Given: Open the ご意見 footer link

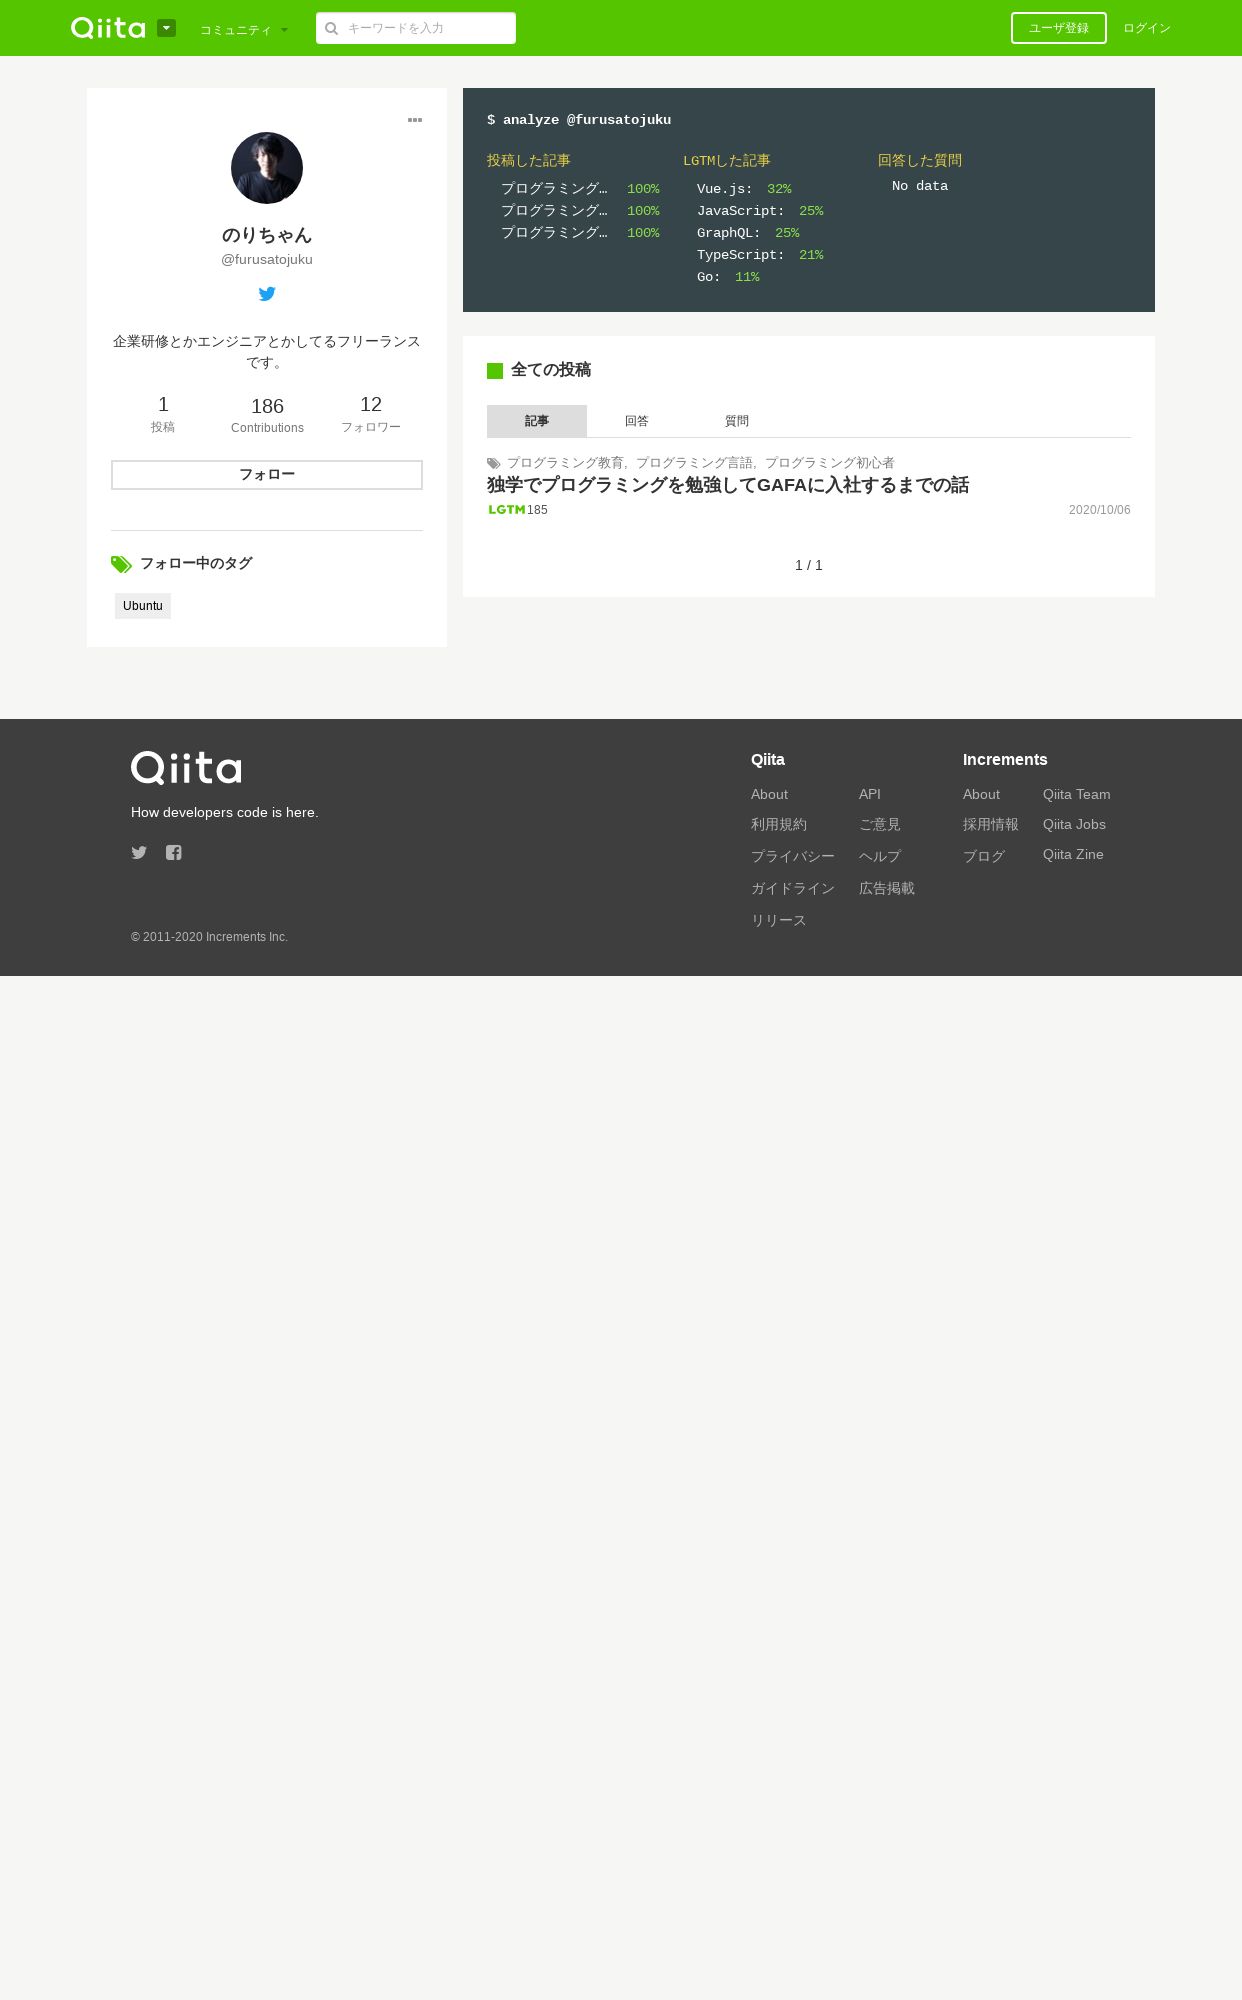Looking at the screenshot, I should (x=880, y=824).
